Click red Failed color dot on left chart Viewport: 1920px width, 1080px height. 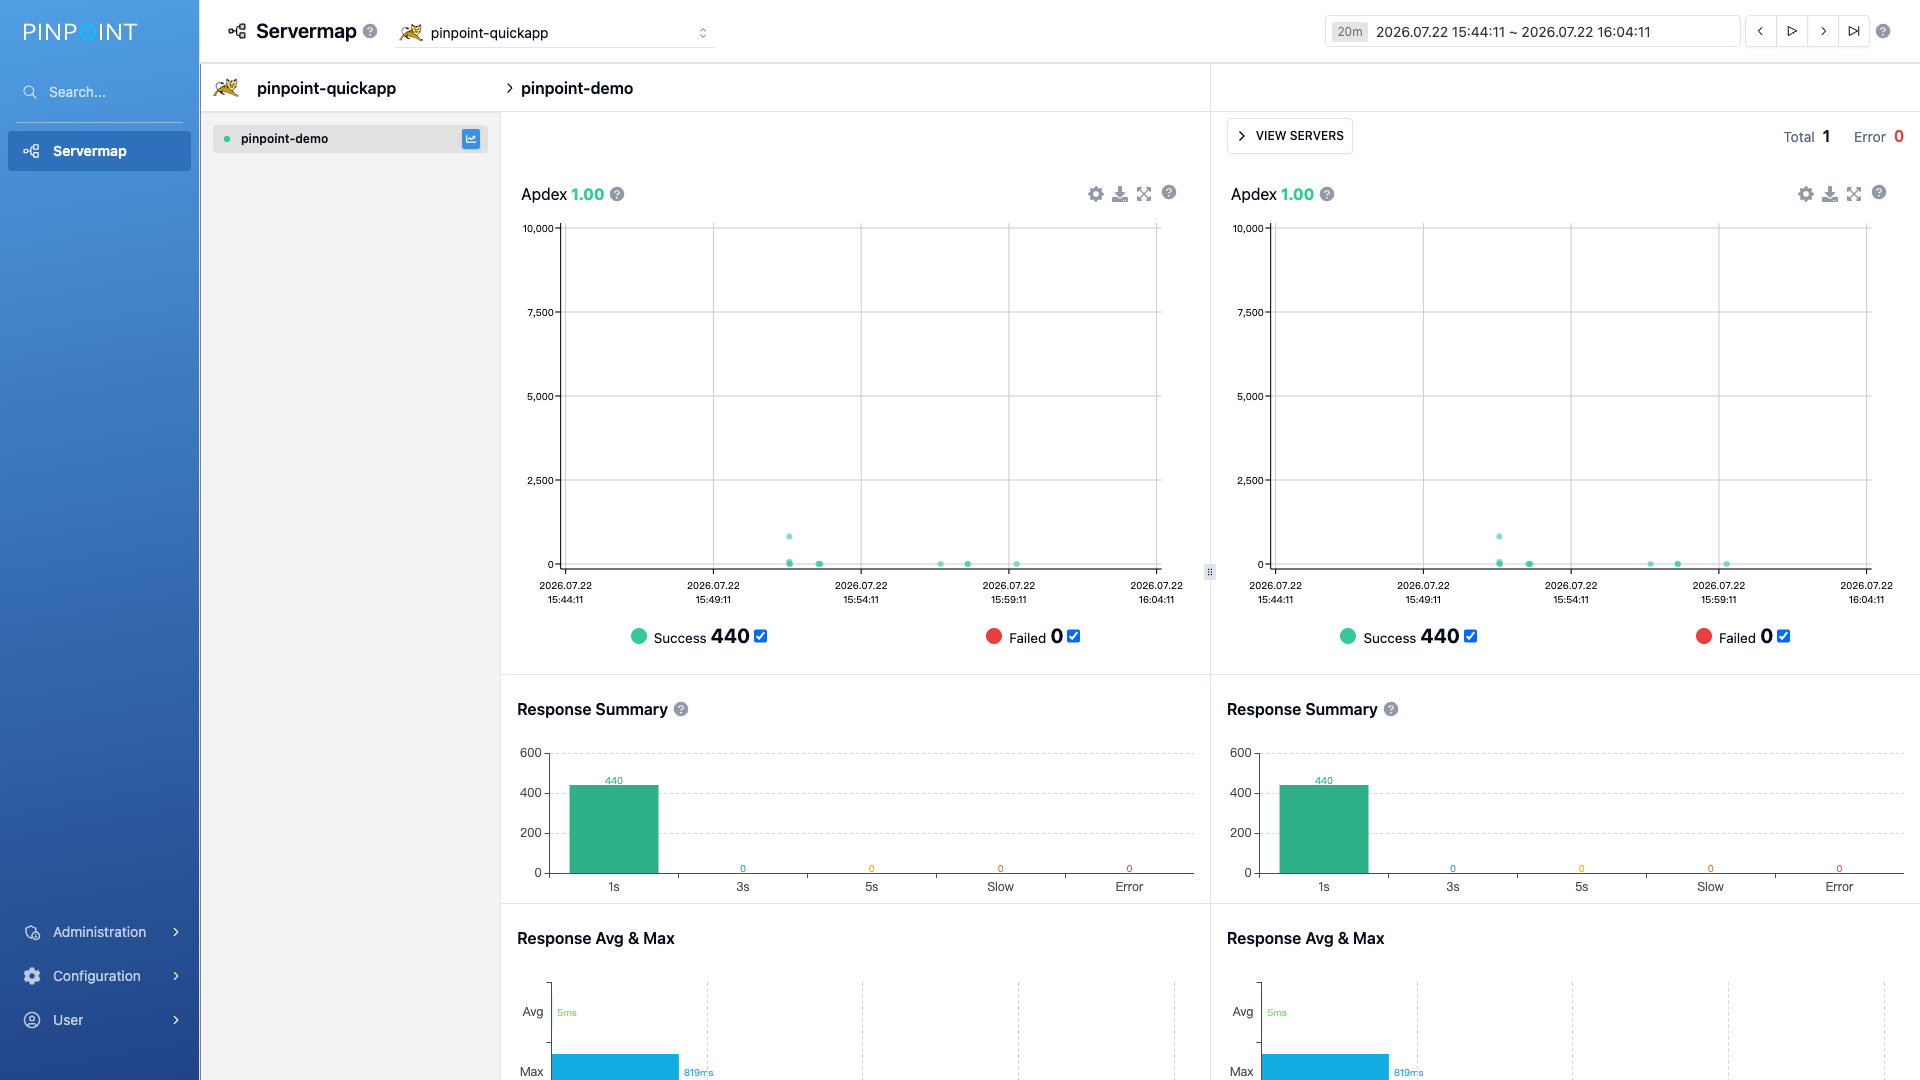994,636
